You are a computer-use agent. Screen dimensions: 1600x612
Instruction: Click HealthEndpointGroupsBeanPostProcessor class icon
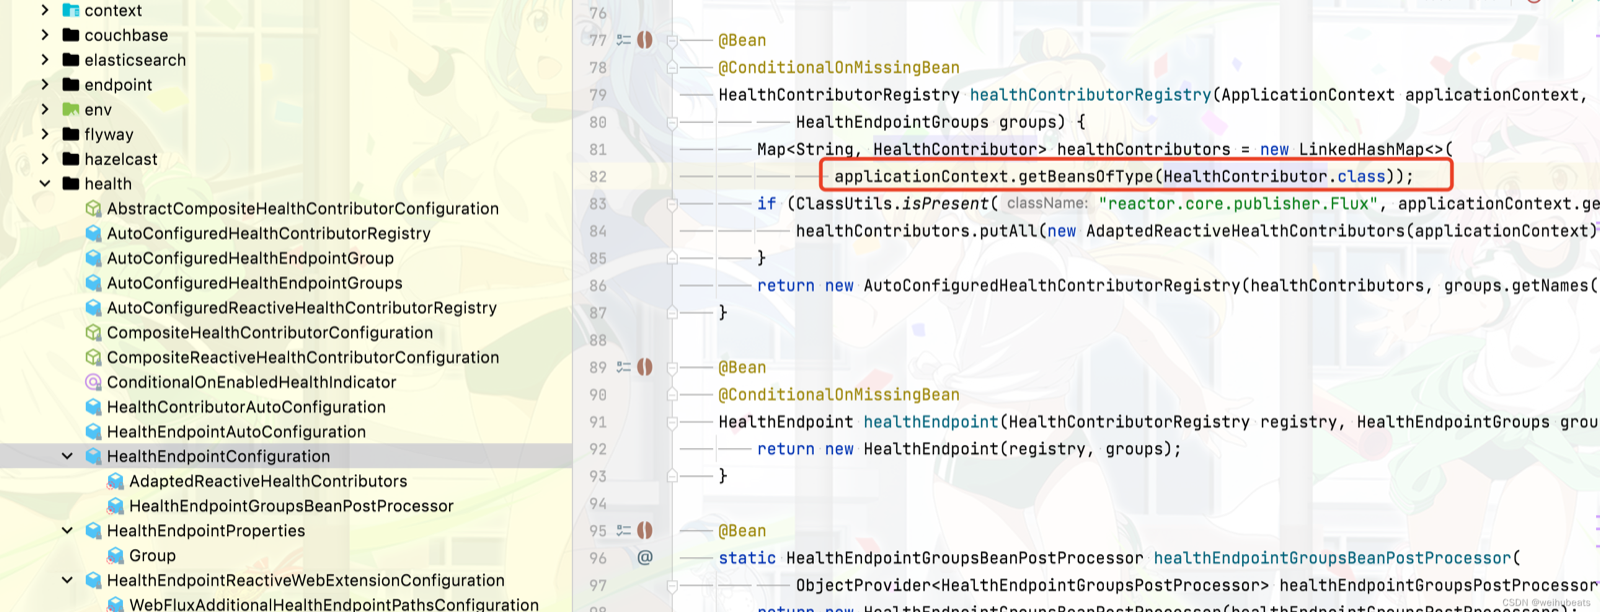click(x=115, y=506)
